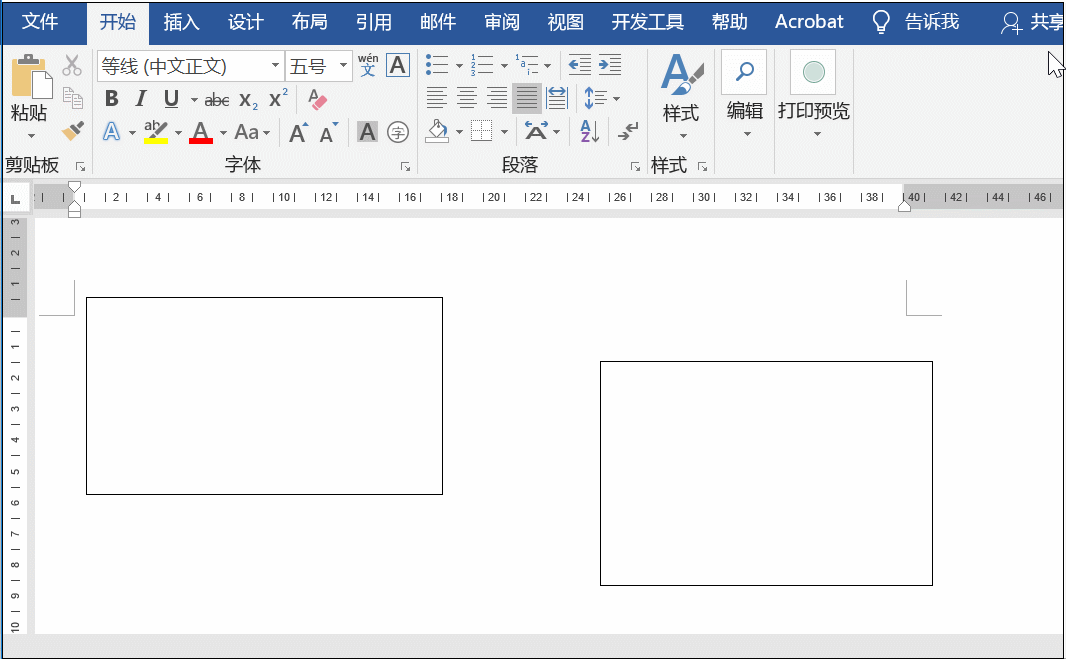The image size is (1066, 659).
Task: Open the Styles gallery button
Action: [681, 97]
